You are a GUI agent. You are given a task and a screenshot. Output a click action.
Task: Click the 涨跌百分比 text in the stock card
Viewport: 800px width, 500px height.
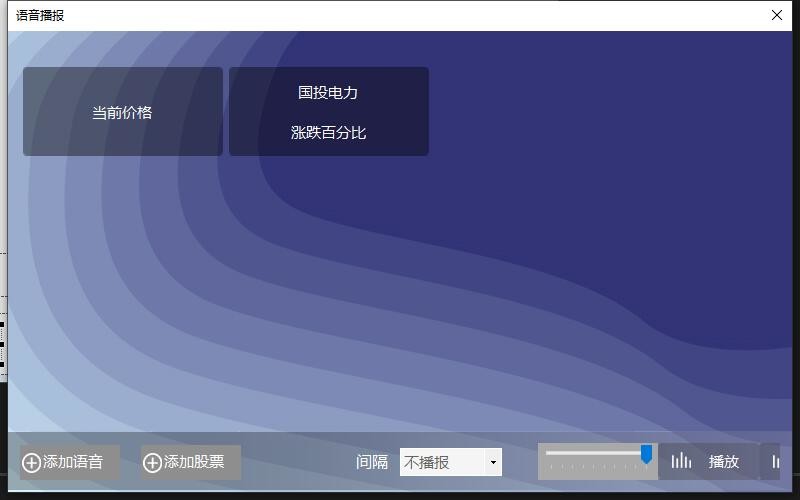click(328, 133)
